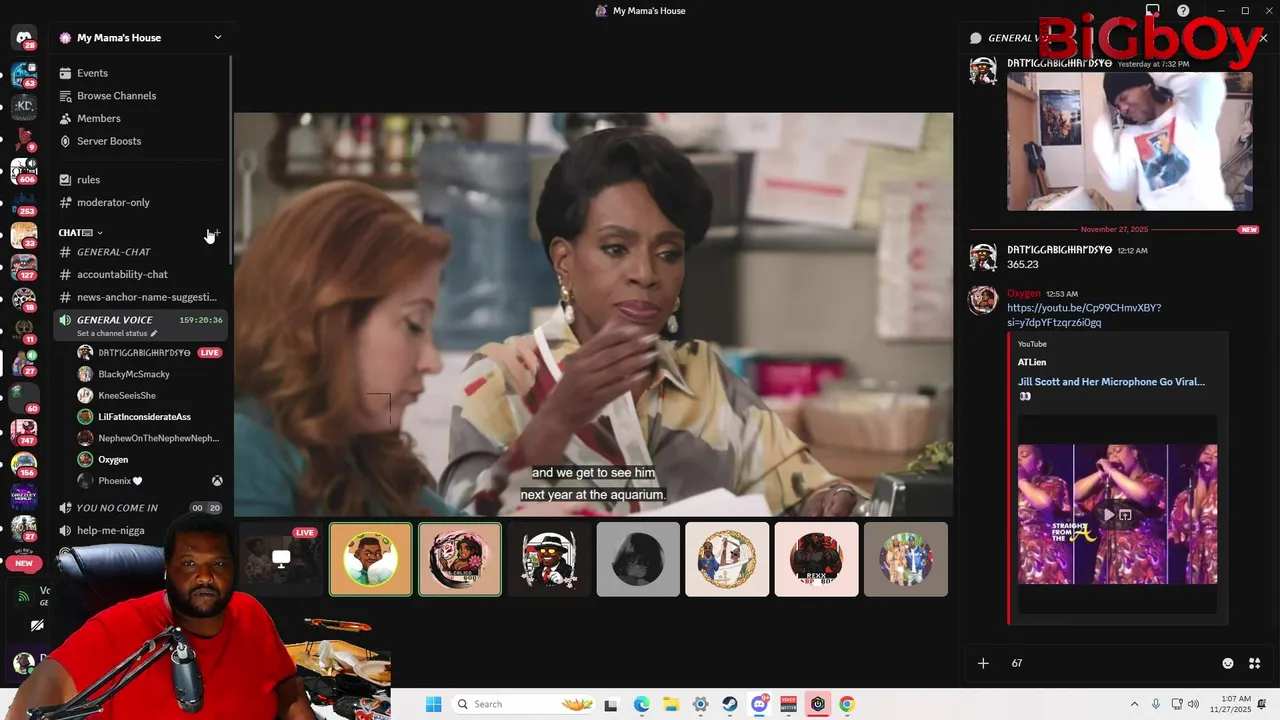Switch to Discord on the taskbar
This screenshot has width=1280, height=720.
coord(759,704)
